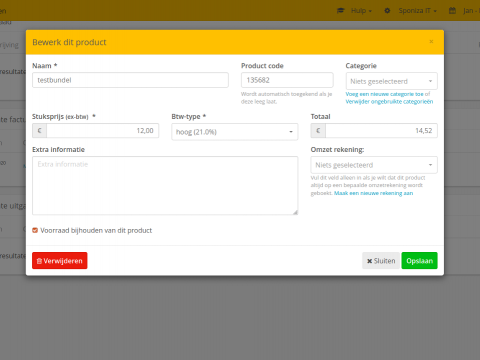
Task: Click the green Opslaan button
Action: point(419,260)
